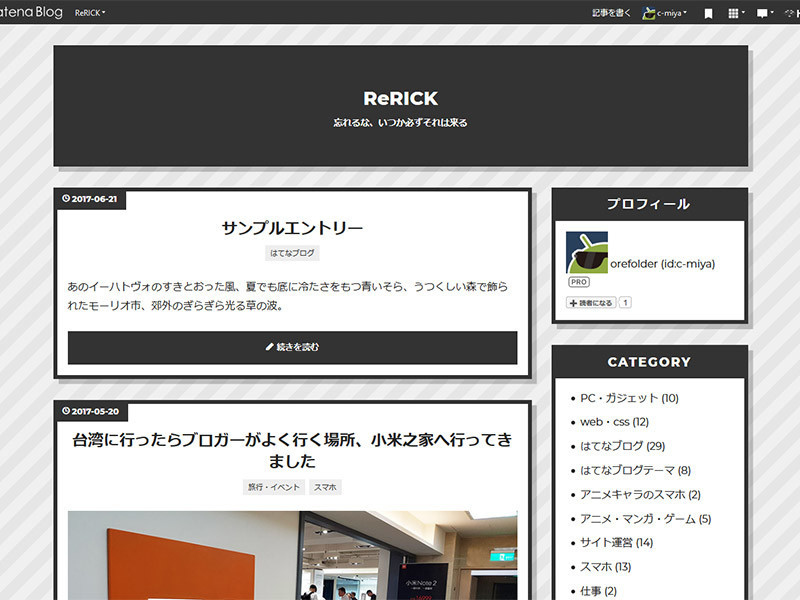This screenshot has width=800, height=600.
Task: Click the blog subtitle 忘れるな、いつか必ずそれは来る
Action: 401,122
